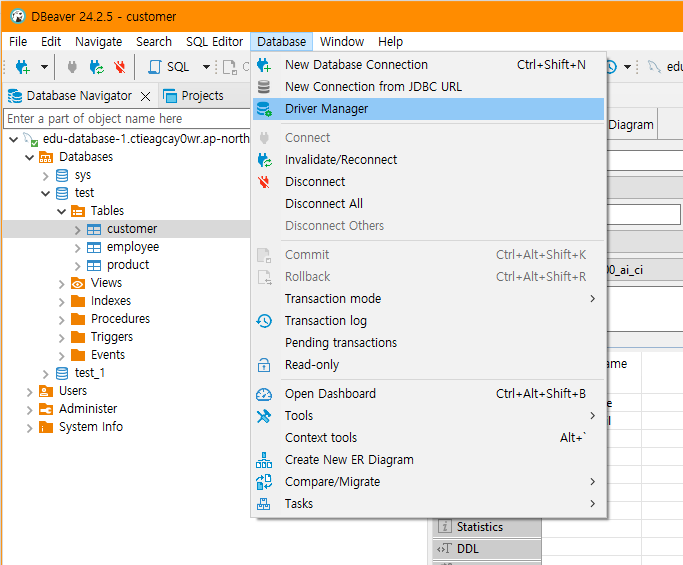Screen dimensions: 683x565
Task: Choose Create New ER Diagram
Action: [428, 460]
